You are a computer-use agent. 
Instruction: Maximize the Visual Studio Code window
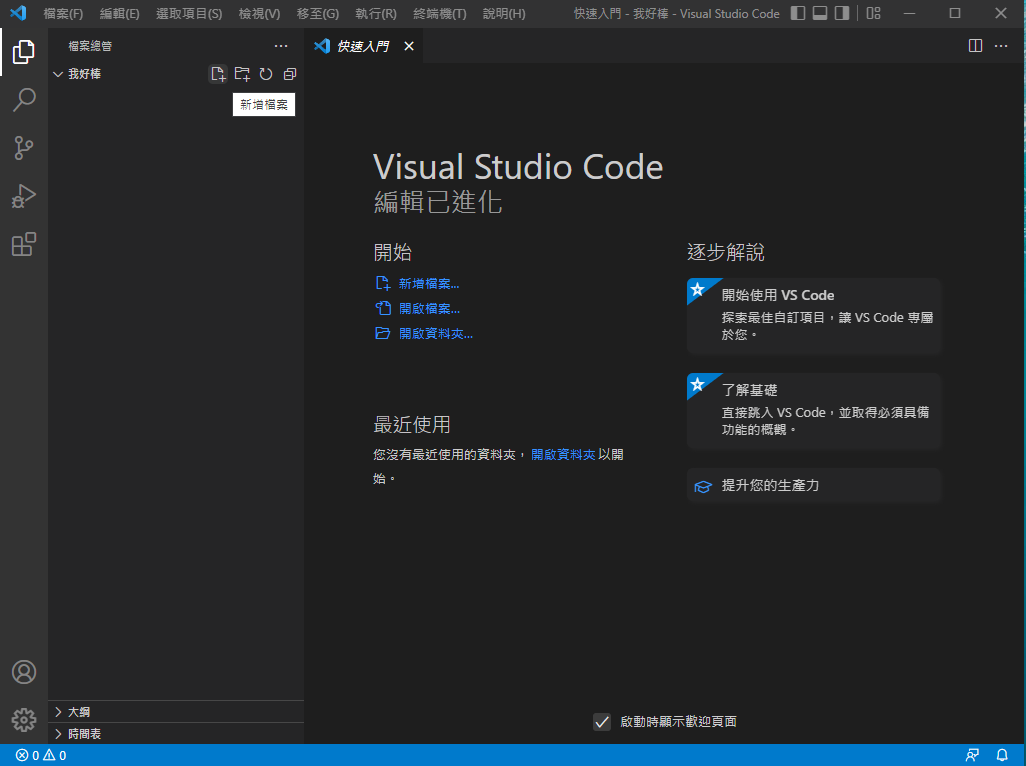click(955, 13)
